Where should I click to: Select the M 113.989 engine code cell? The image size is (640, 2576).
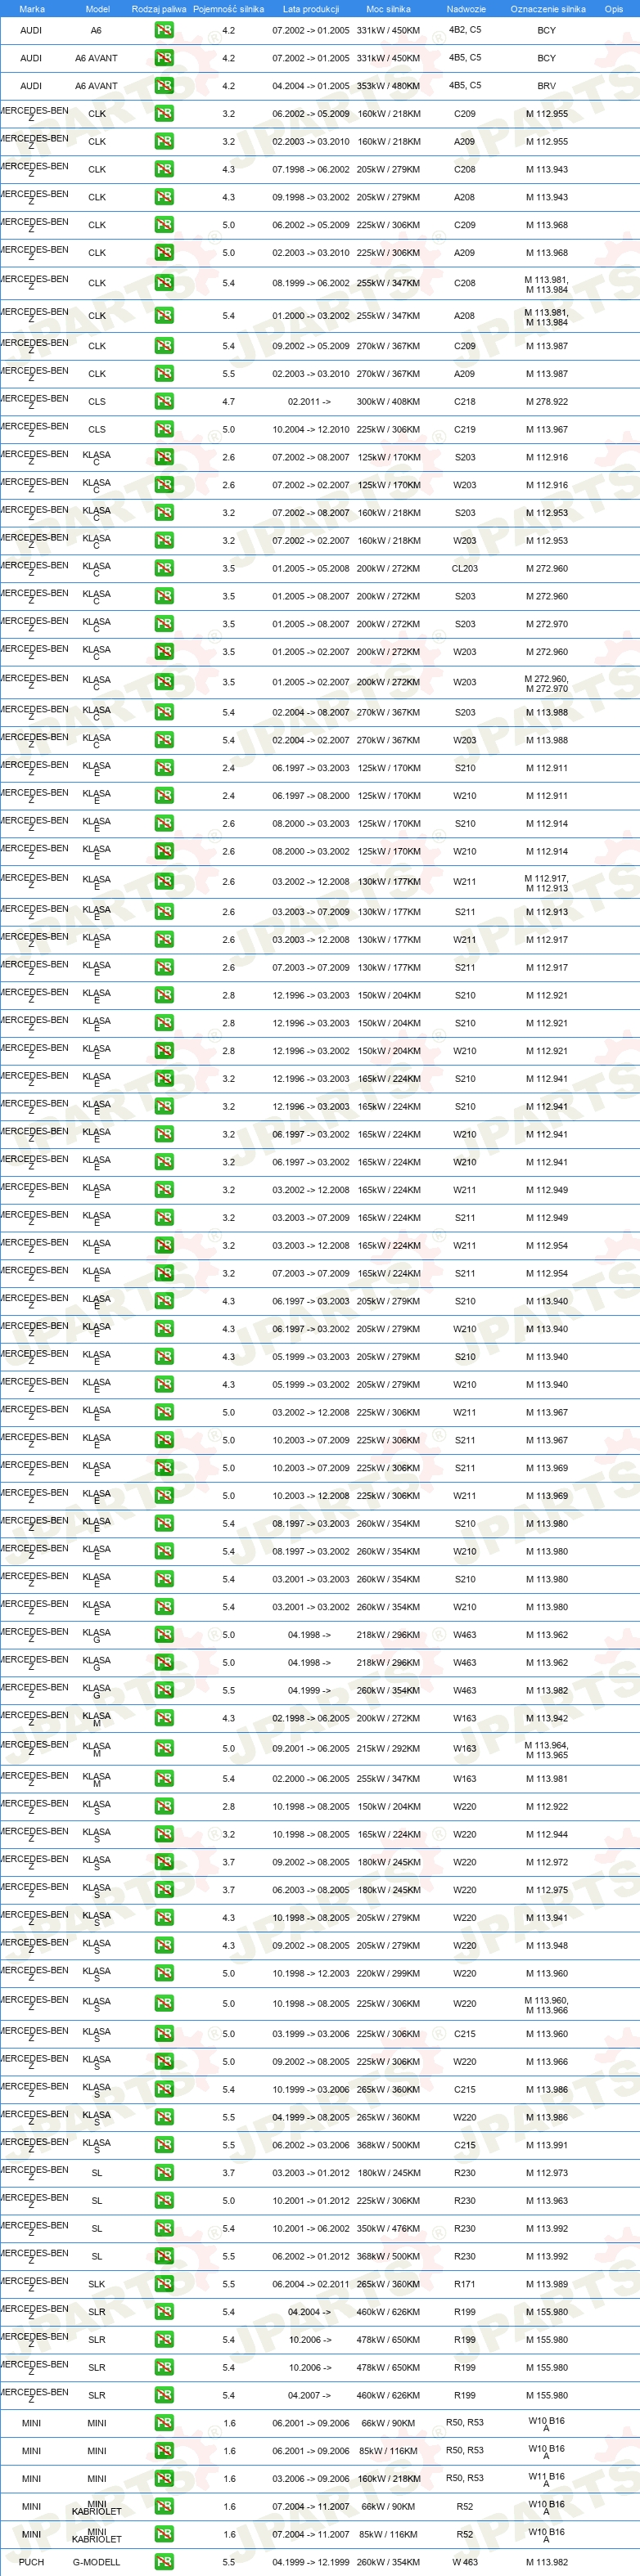click(x=547, y=2285)
